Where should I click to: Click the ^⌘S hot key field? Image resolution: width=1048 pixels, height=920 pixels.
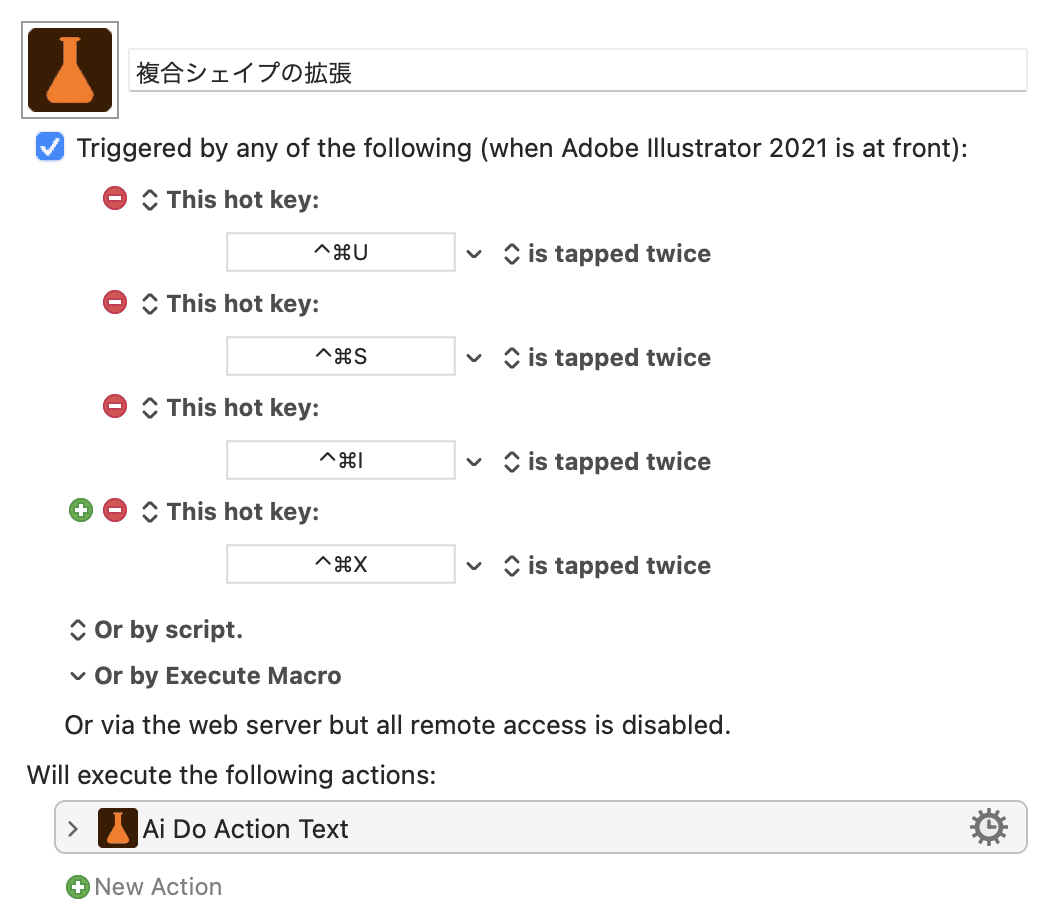click(x=341, y=356)
